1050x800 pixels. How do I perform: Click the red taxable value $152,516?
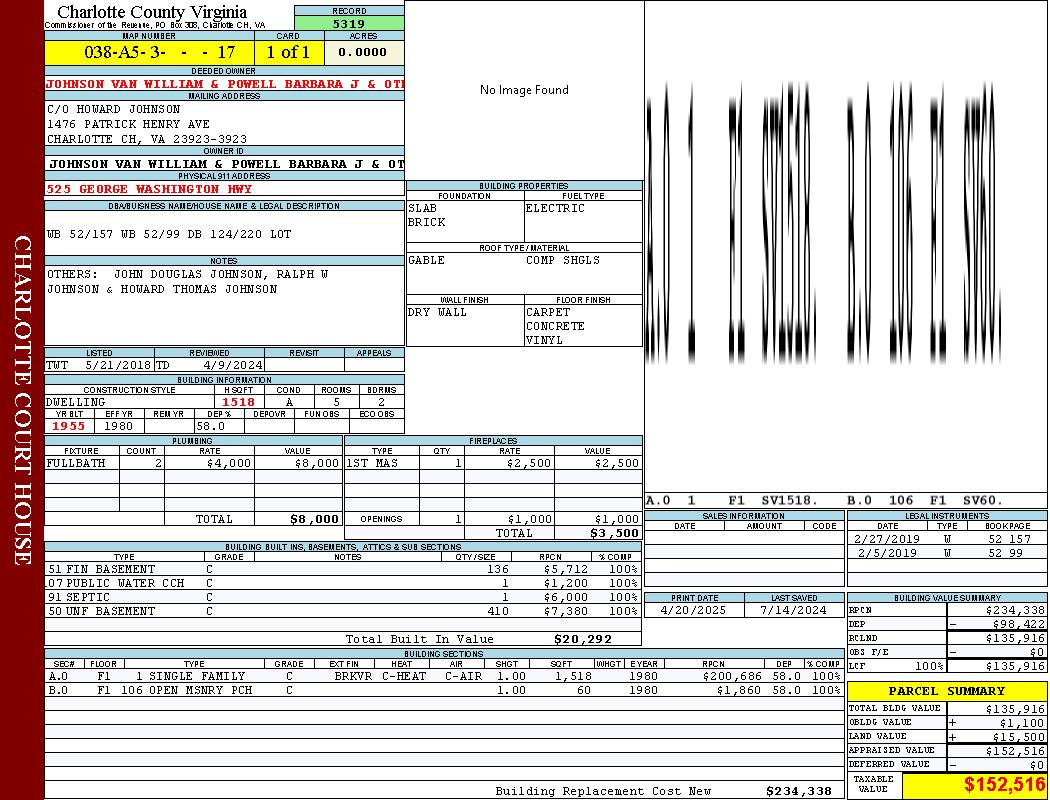[x=1004, y=785]
